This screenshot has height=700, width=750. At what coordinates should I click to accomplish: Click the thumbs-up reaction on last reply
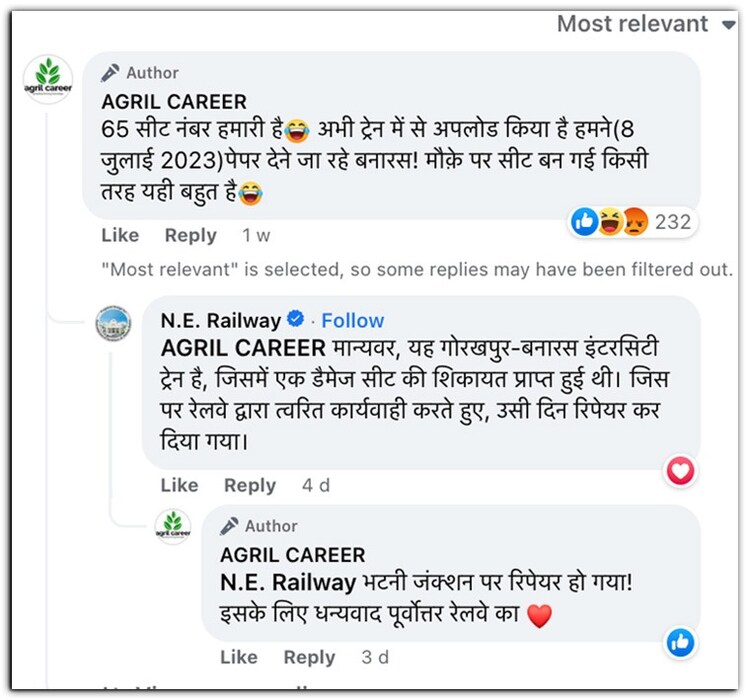(x=681, y=641)
